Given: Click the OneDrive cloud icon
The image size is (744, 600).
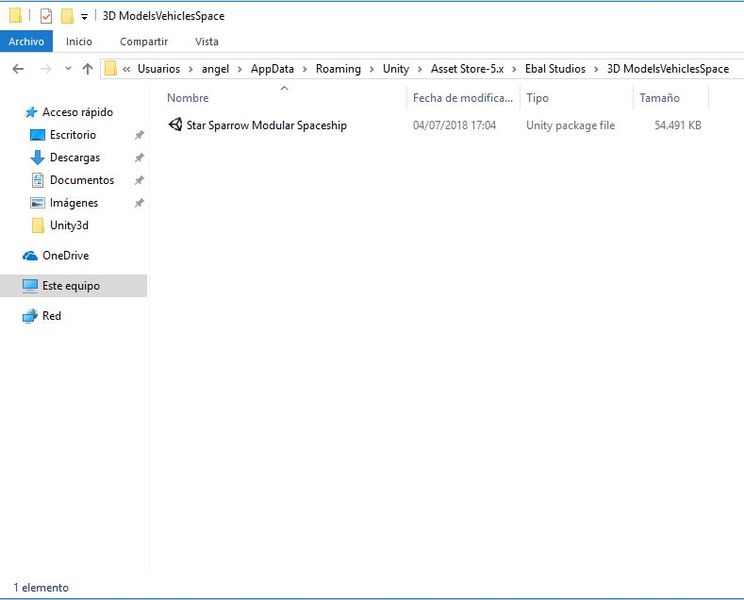Looking at the screenshot, I should 30,256.
